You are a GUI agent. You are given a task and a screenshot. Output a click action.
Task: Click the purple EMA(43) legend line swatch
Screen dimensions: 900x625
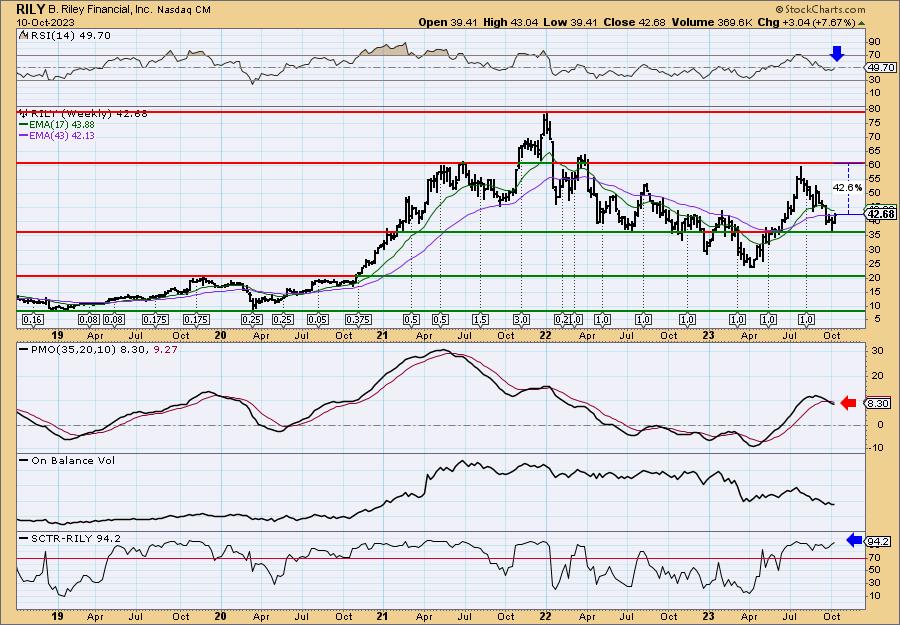tap(23, 136)
